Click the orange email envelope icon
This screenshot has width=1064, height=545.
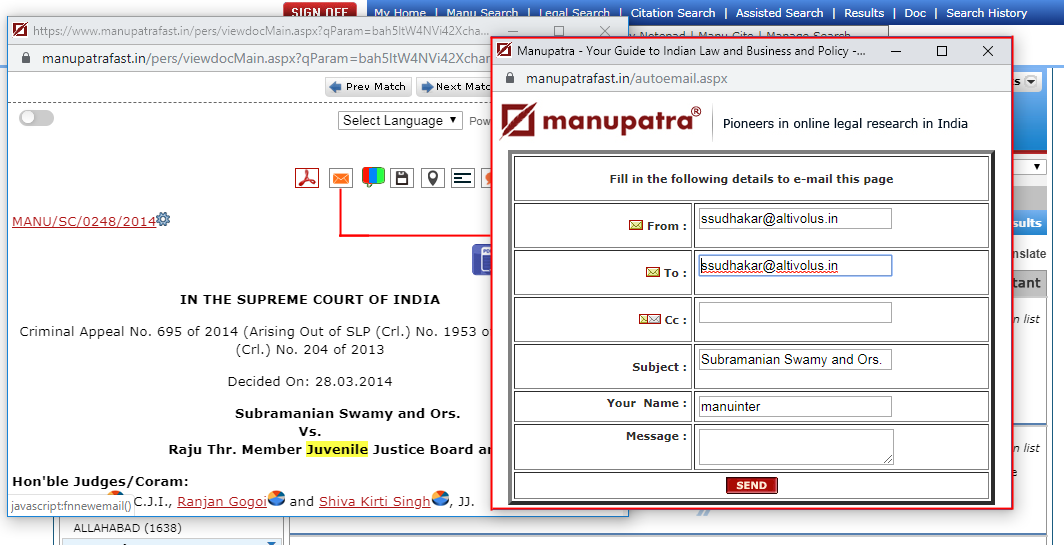click(x=341, y=178)
